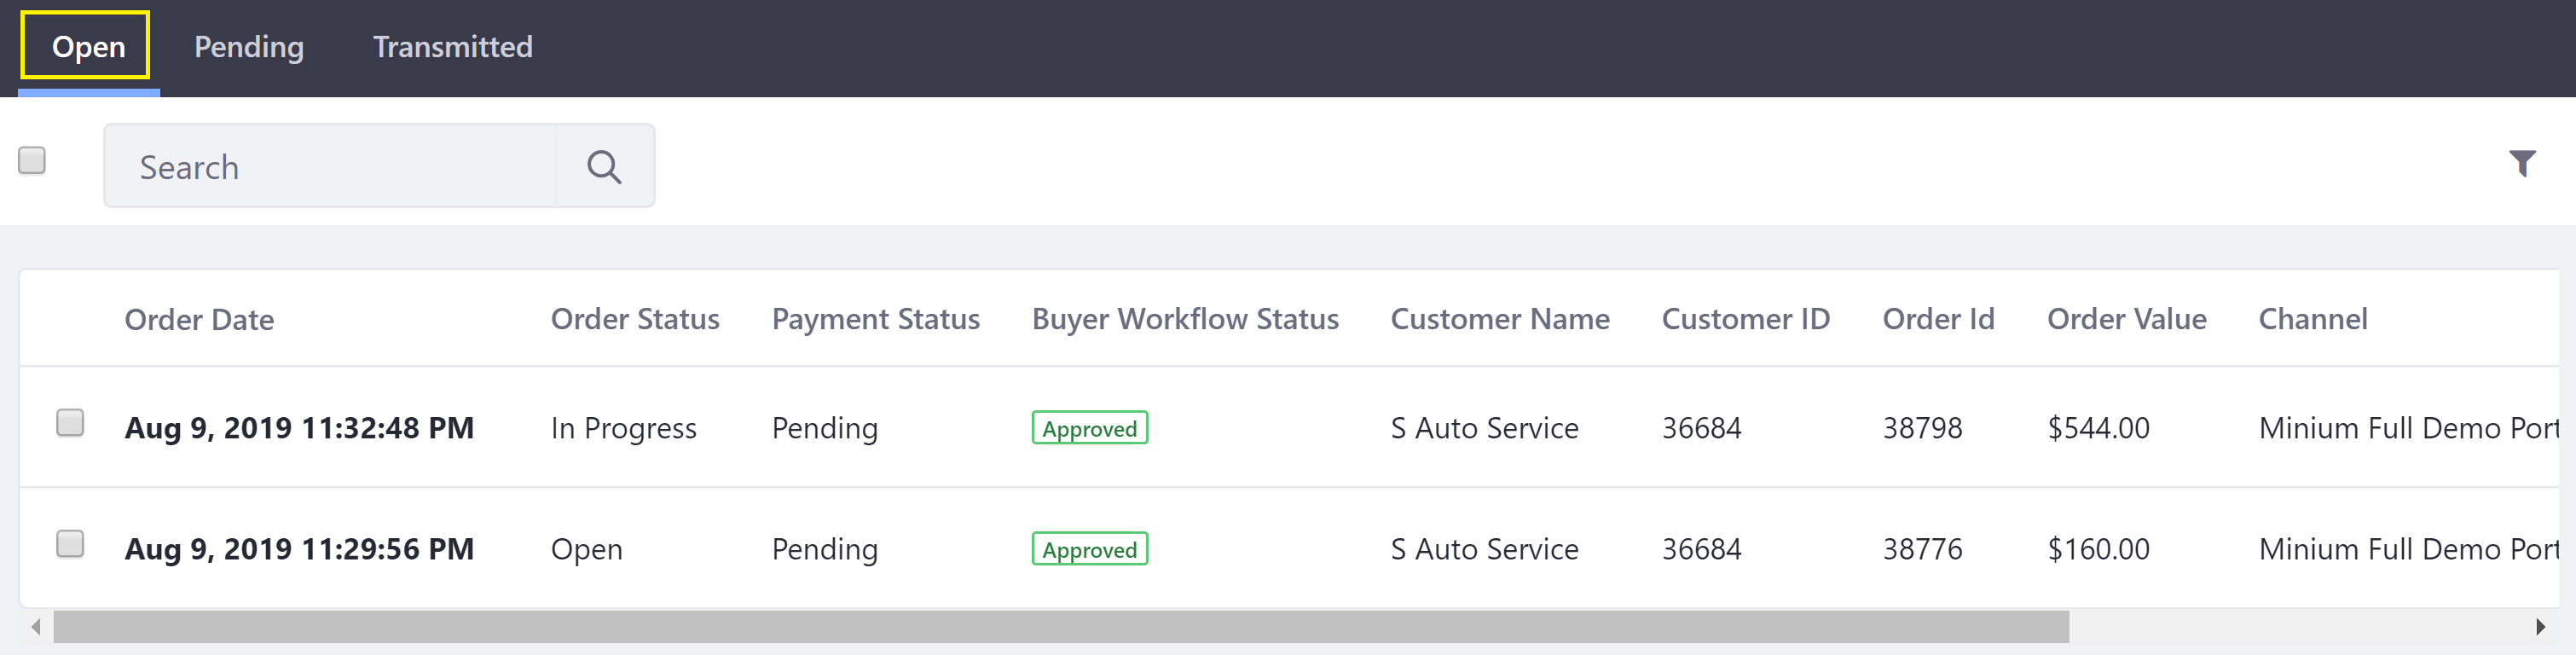Screen dimensions: 2576x655
Task: Switch to the Pending tab
Action: coord(249,46)
